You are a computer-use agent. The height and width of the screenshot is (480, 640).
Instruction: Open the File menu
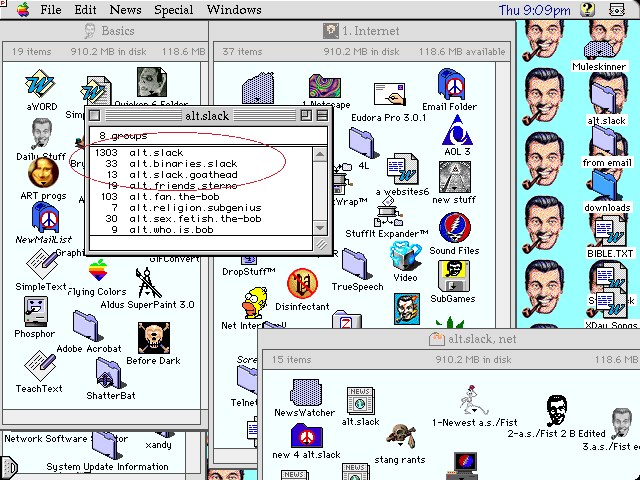pos(51,10)
